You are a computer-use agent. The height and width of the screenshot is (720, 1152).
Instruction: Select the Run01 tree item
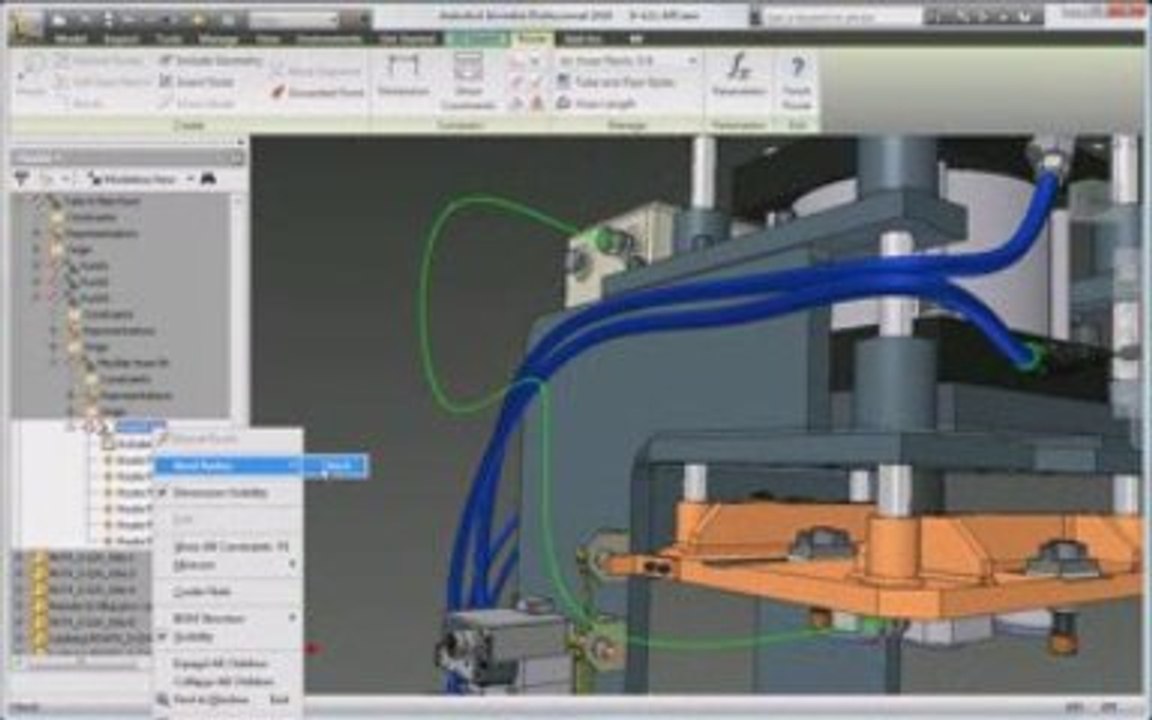click(93, 265)
